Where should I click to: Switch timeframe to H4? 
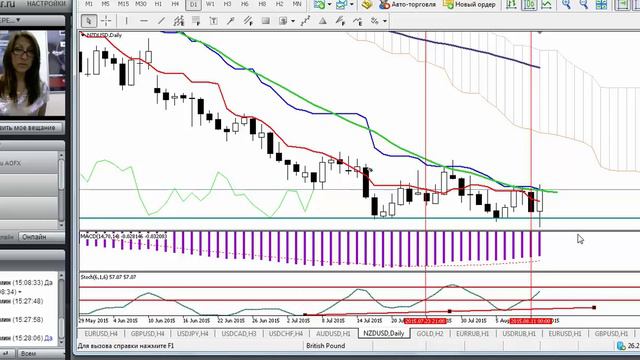[176, 4]
